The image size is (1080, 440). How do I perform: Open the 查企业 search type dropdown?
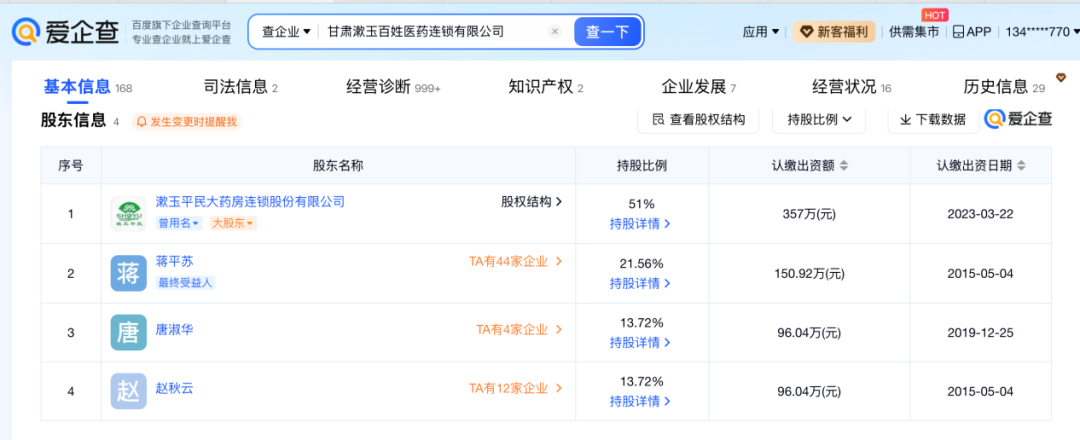click(x=287, y=32)
